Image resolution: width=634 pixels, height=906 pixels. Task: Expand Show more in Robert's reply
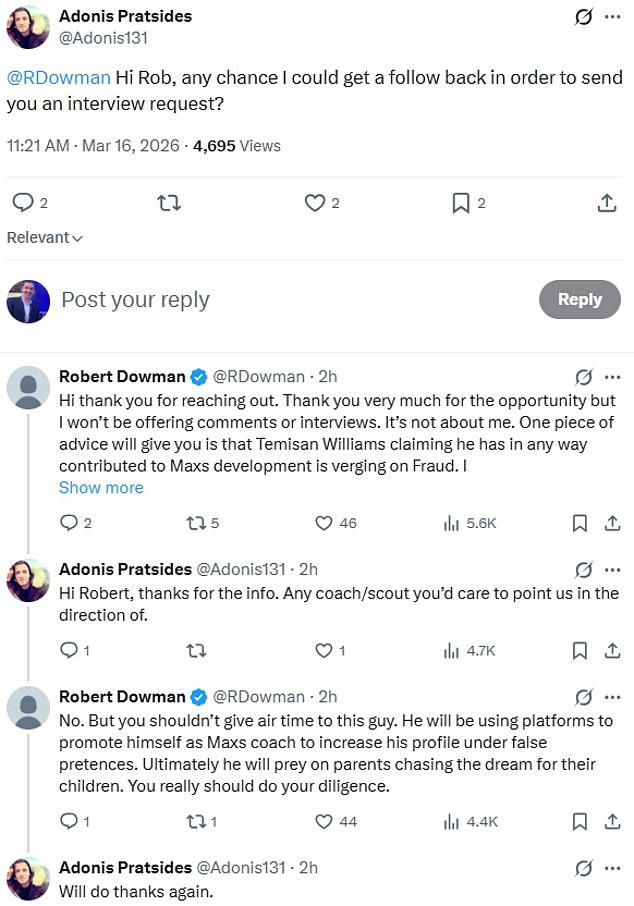click(x=101, y=487)
